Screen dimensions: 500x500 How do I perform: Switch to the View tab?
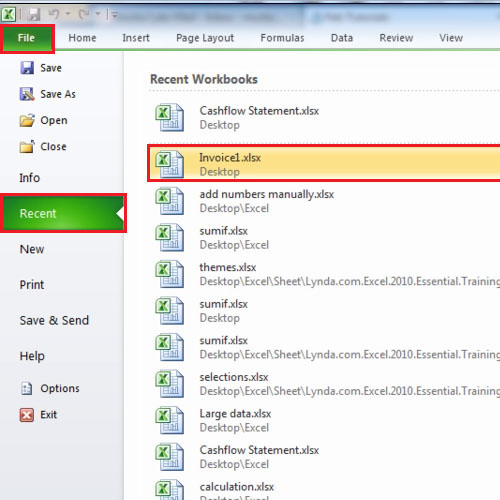pos(451,38)
